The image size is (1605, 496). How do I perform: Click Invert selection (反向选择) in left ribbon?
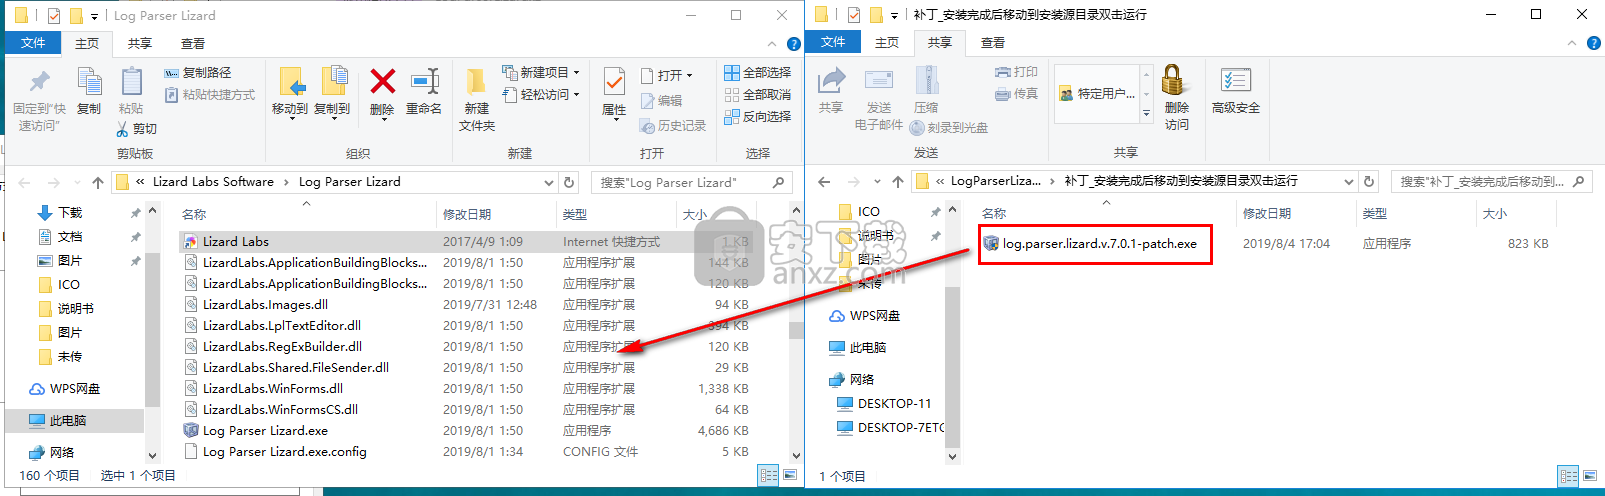pos(758,117)
